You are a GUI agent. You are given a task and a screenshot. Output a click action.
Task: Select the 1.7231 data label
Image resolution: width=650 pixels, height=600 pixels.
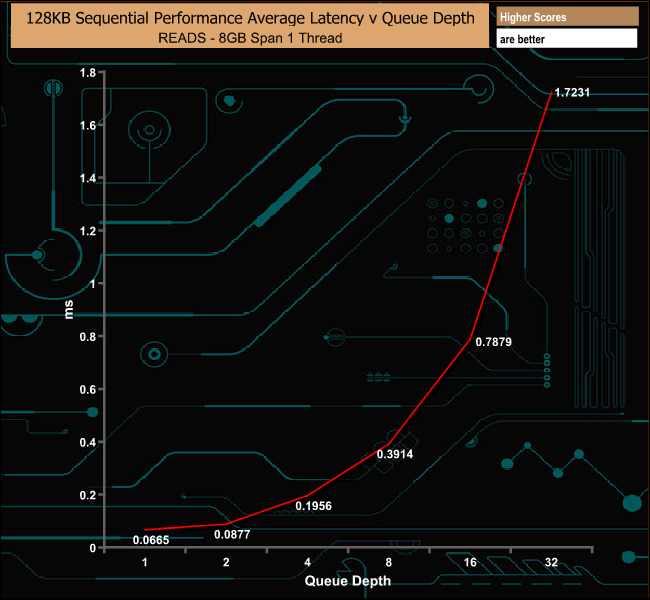coord(572,92)
